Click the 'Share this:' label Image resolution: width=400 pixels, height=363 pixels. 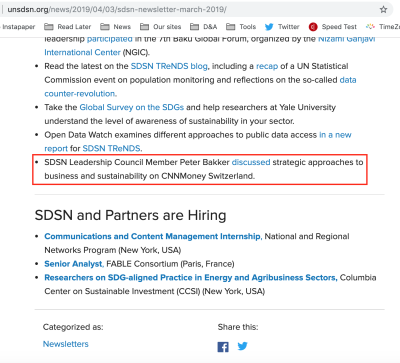pos(238,327)
